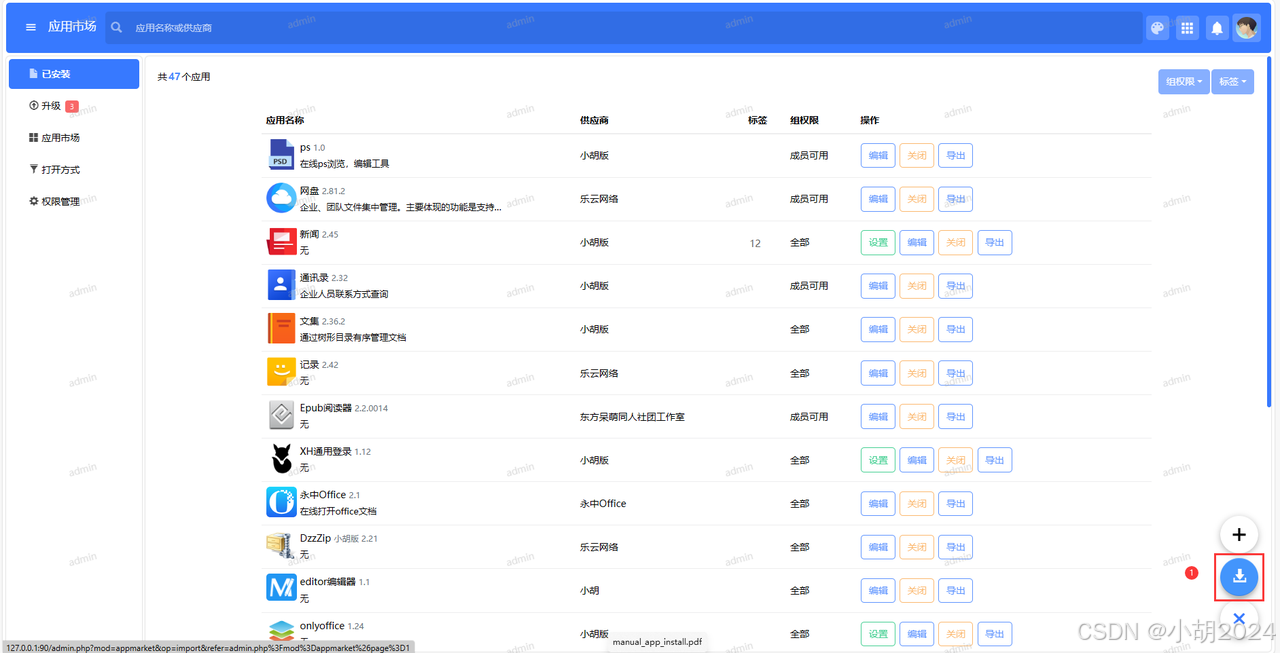The width and height of the screenshot is (1280, 653).
Task: Click the 成员可用 cell for 网盘
Action: [x=809, y=199]
